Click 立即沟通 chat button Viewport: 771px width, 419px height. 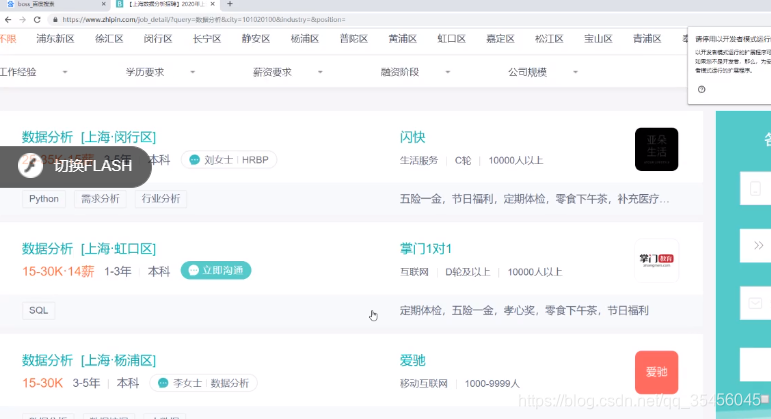pos(216,270)
